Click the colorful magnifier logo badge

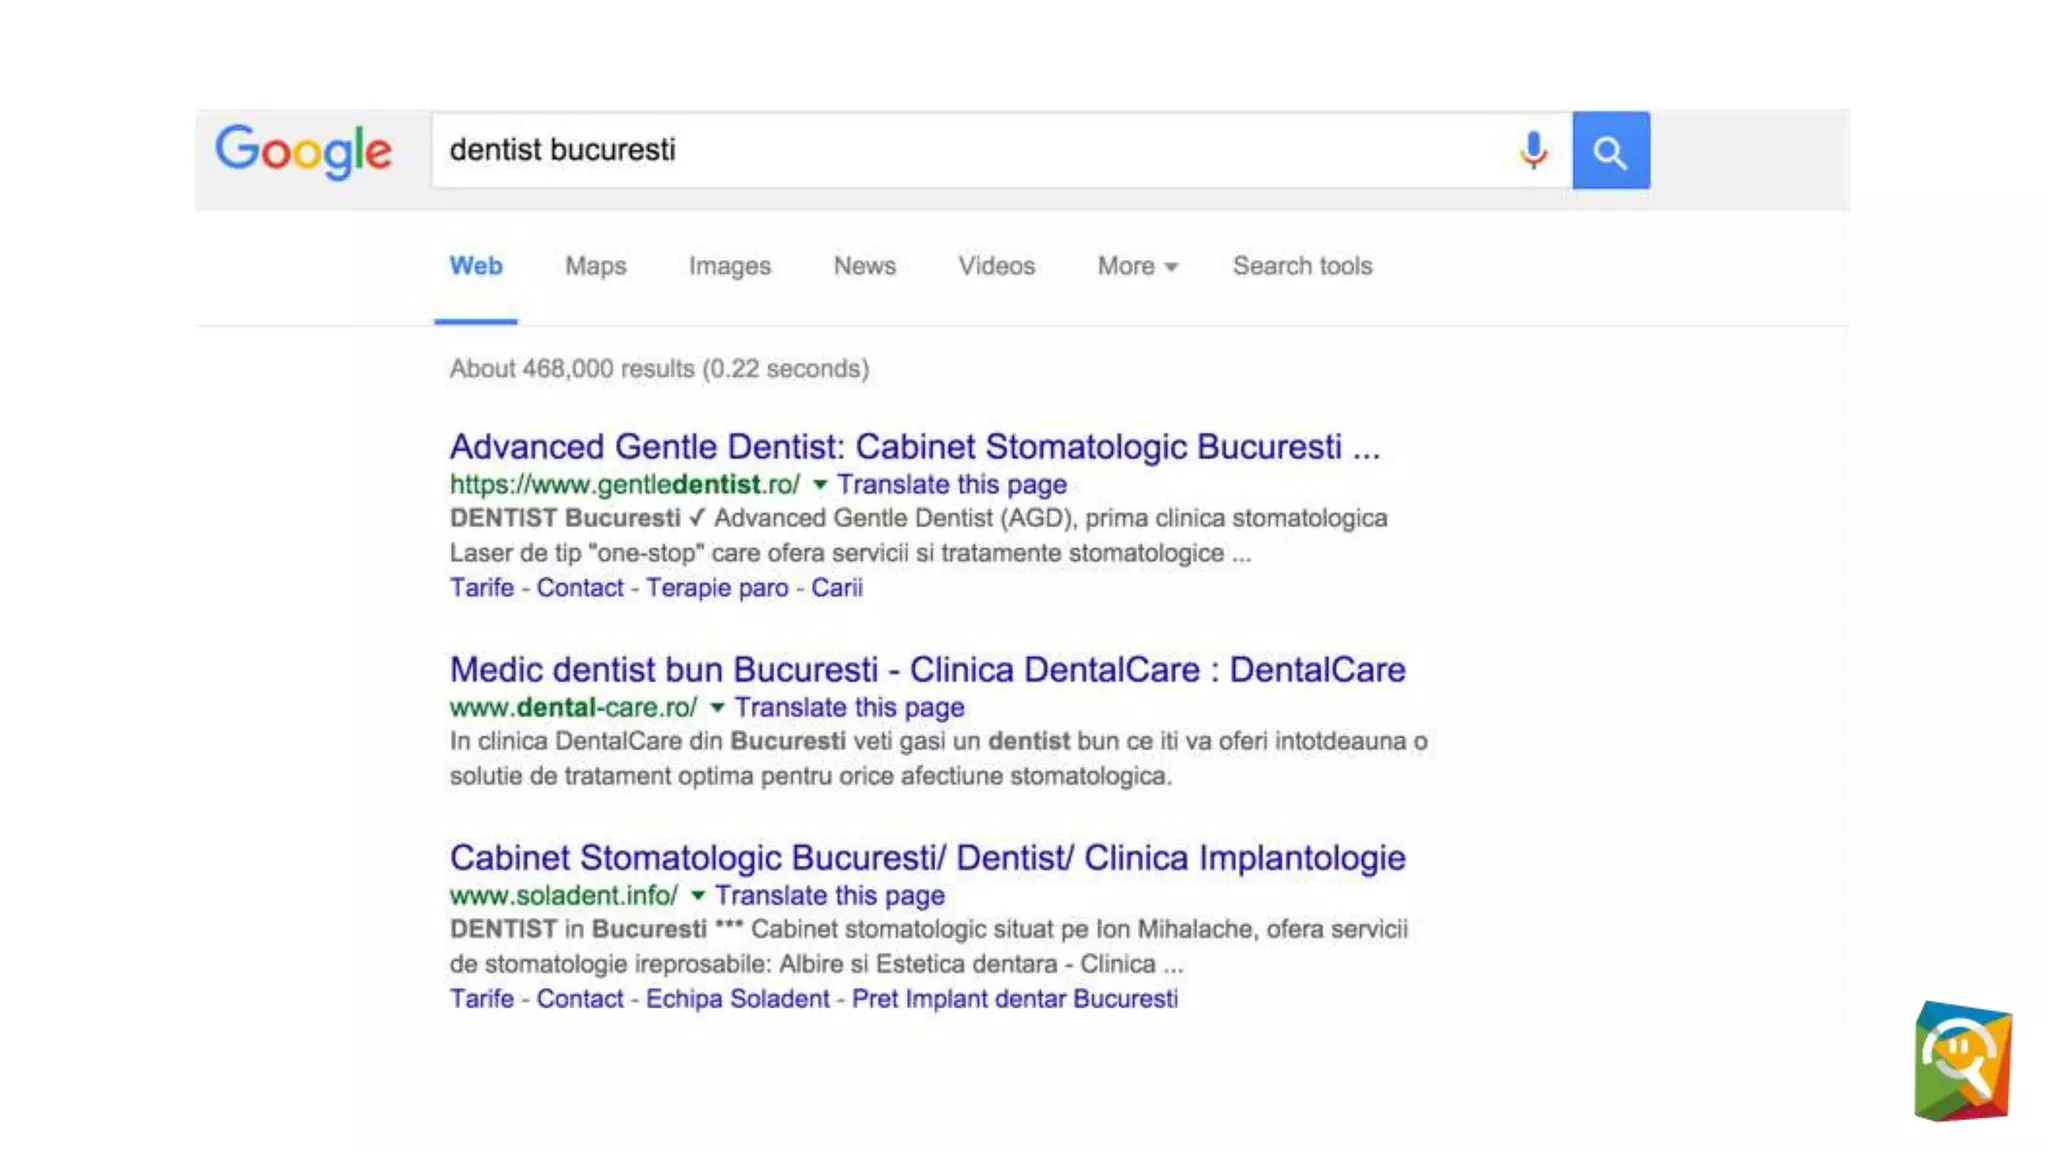click(x=1962, y=1061)
